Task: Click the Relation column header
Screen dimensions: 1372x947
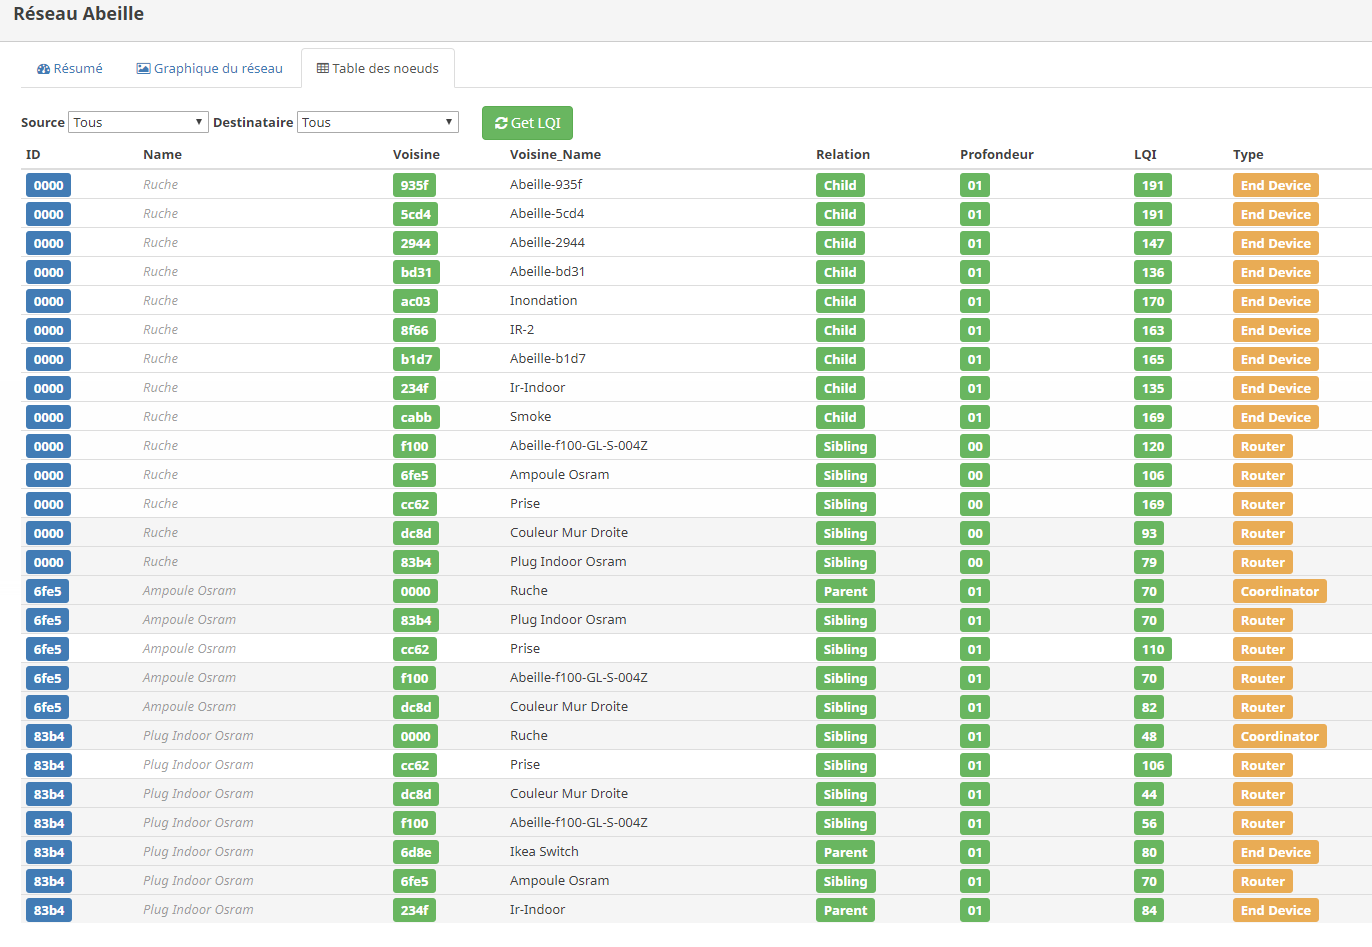Action: point(843,154)
